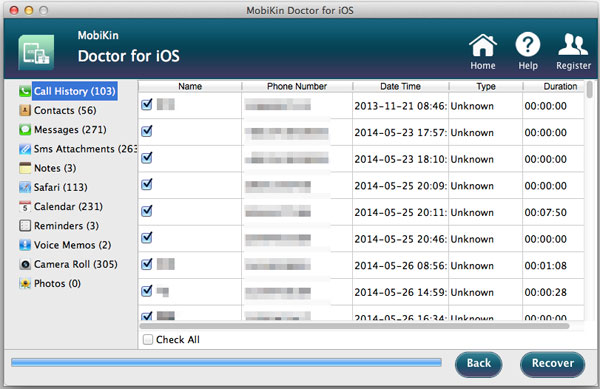600x389 pixels.
Task: Uncheck the 2014-05-25 20:09 call row
Action: [x=147, y=184]
